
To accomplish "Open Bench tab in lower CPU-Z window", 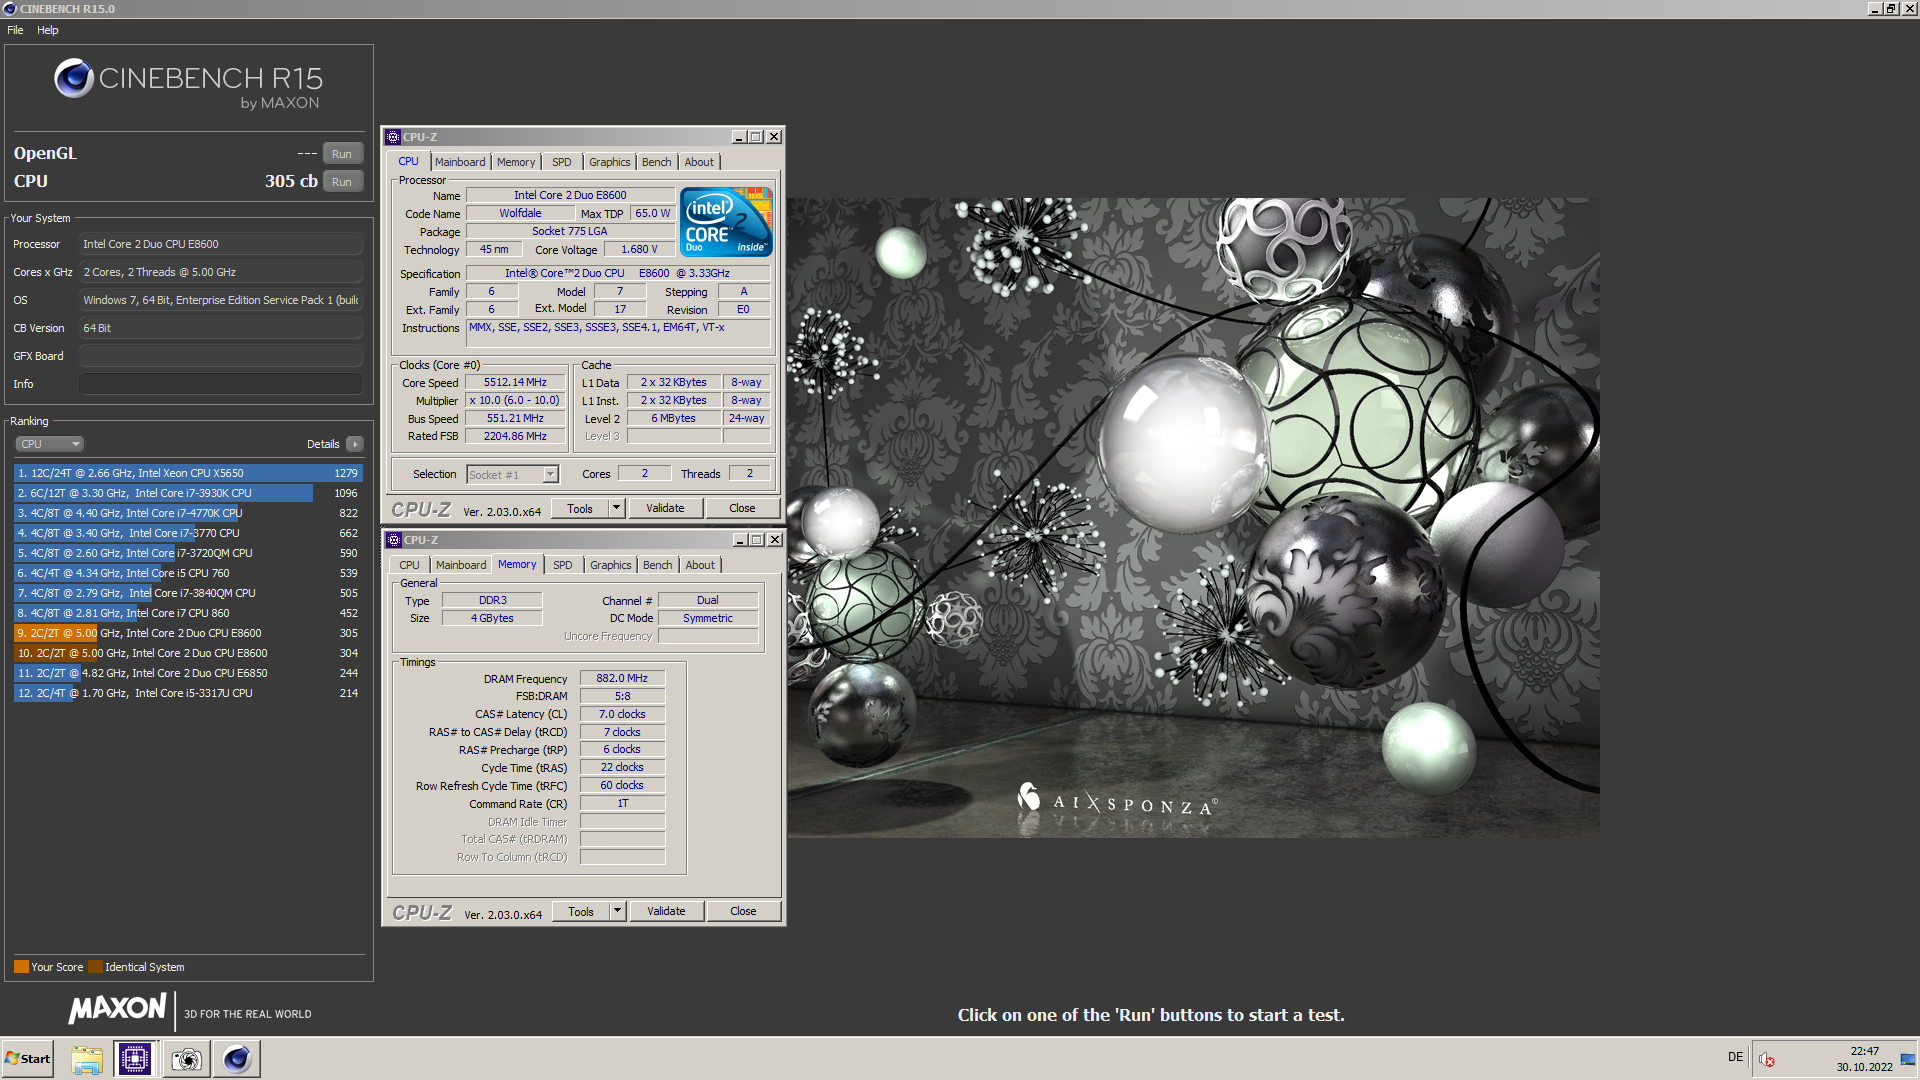I will pyautogui.click(x=658, y=565).
